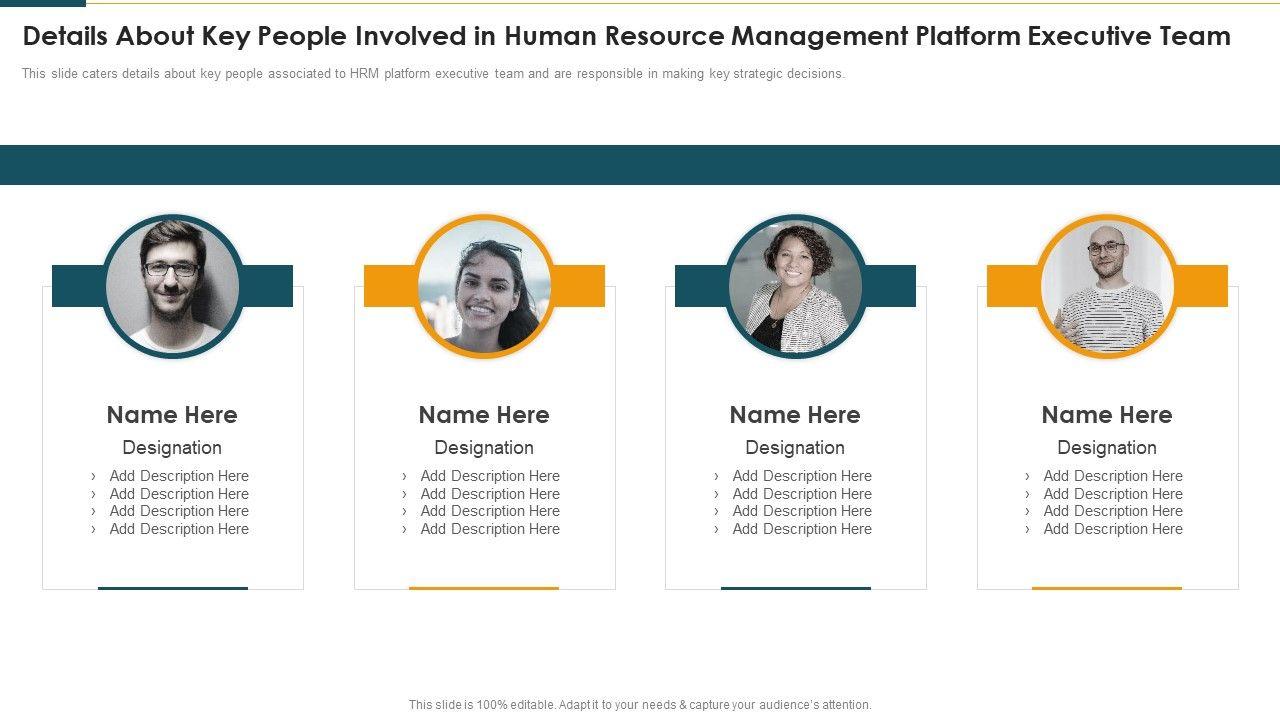Select 'Designation' under the curly-haired woman's photo
Viewport: 1280px width, 720px height.
(795, 448)
